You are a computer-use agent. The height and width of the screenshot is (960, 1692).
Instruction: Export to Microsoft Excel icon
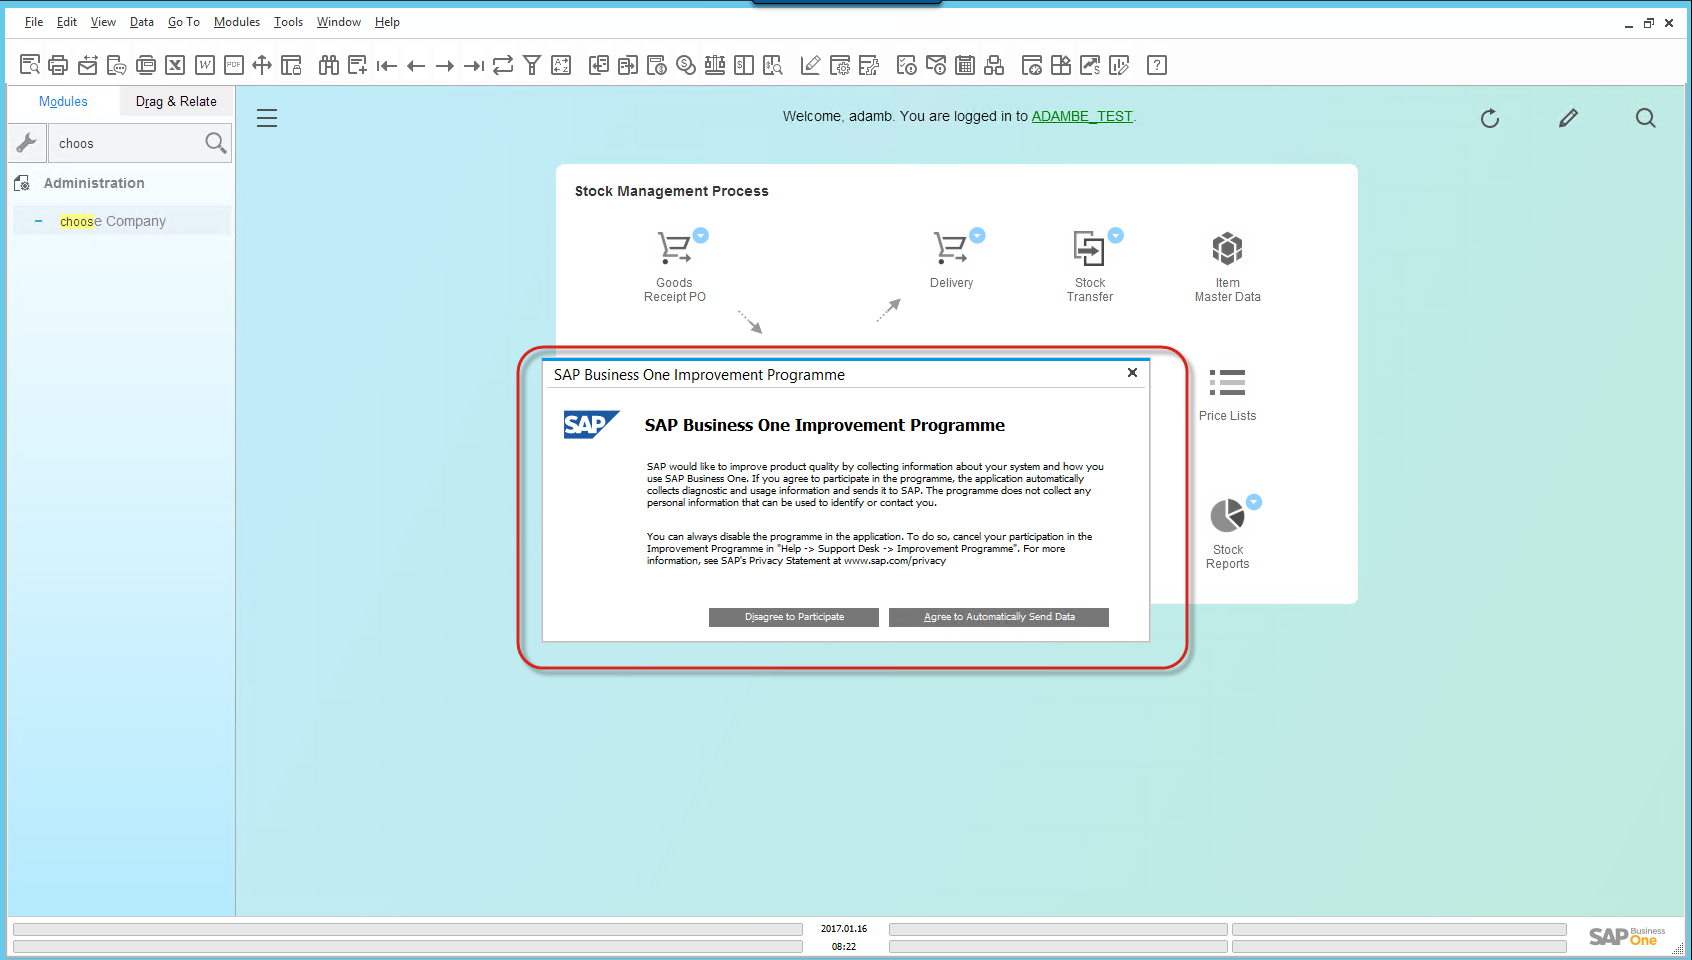[175, 65]
